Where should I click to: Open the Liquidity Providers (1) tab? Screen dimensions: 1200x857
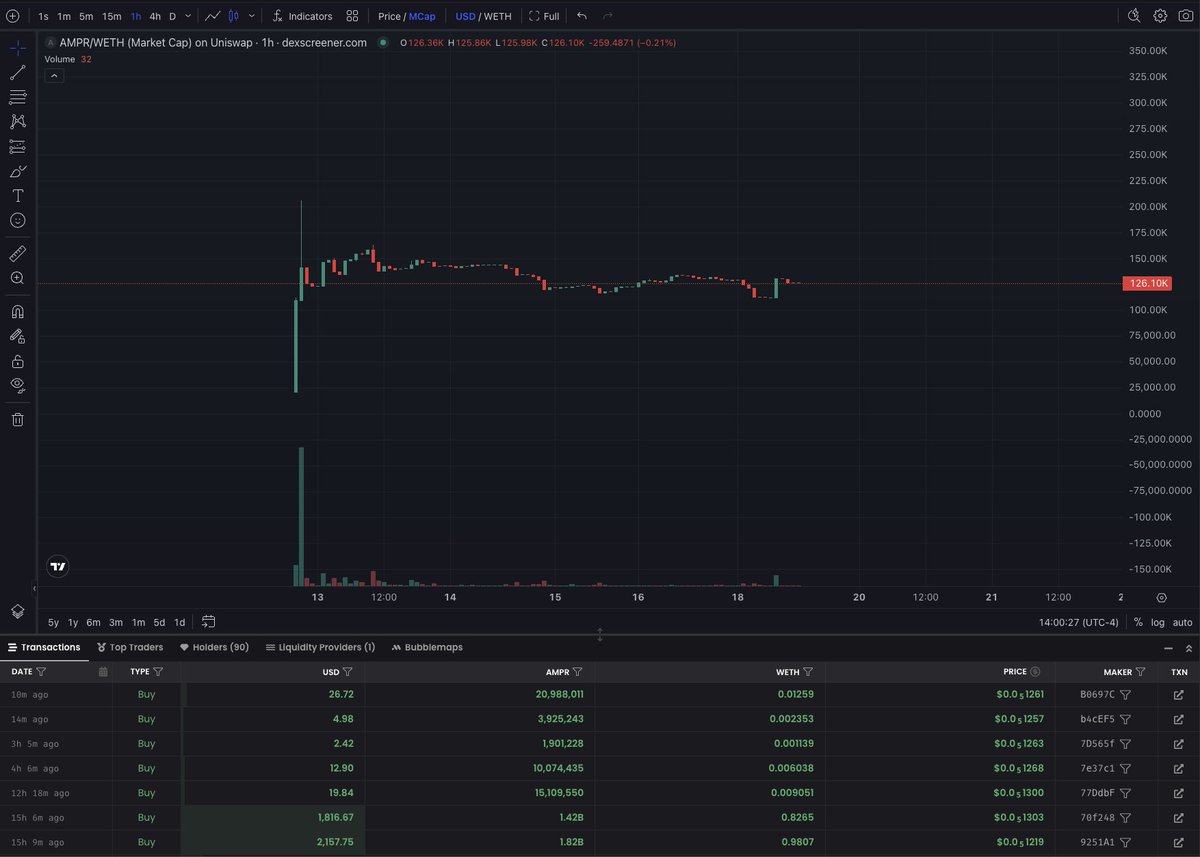pos(321,647)
